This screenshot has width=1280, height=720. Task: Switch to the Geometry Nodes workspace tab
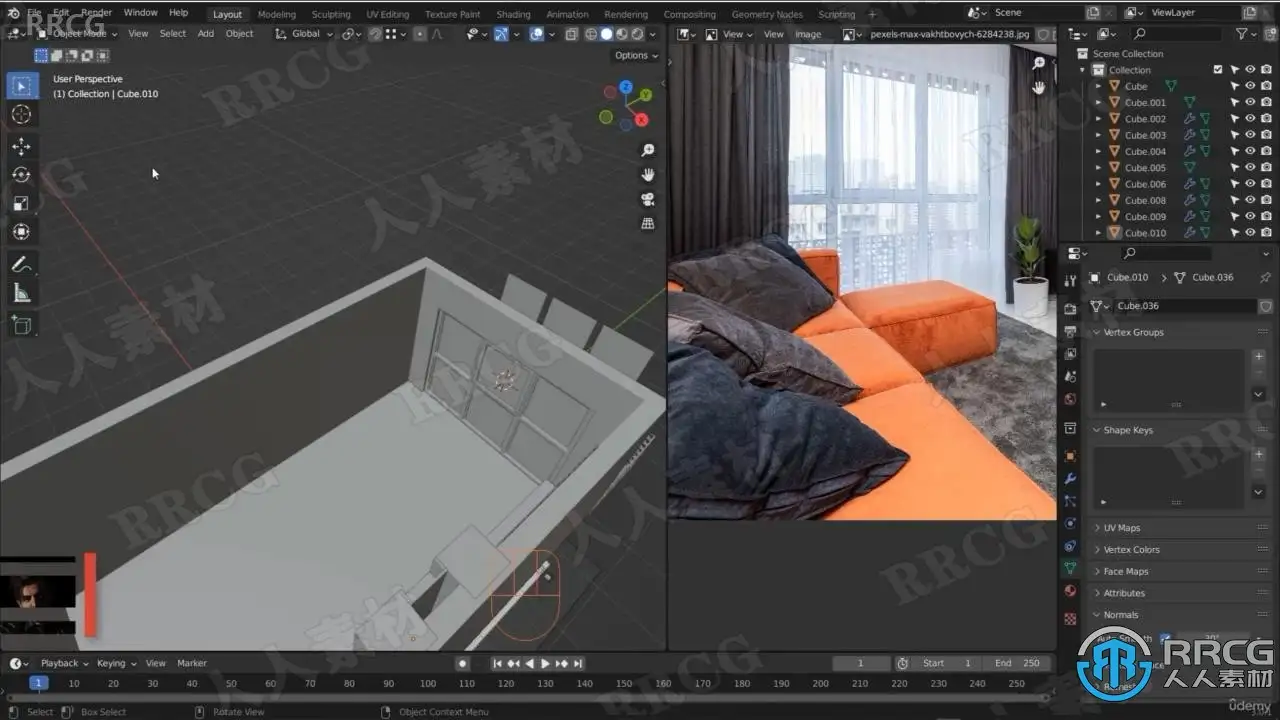pyautogui.click(x=767, y=14)
